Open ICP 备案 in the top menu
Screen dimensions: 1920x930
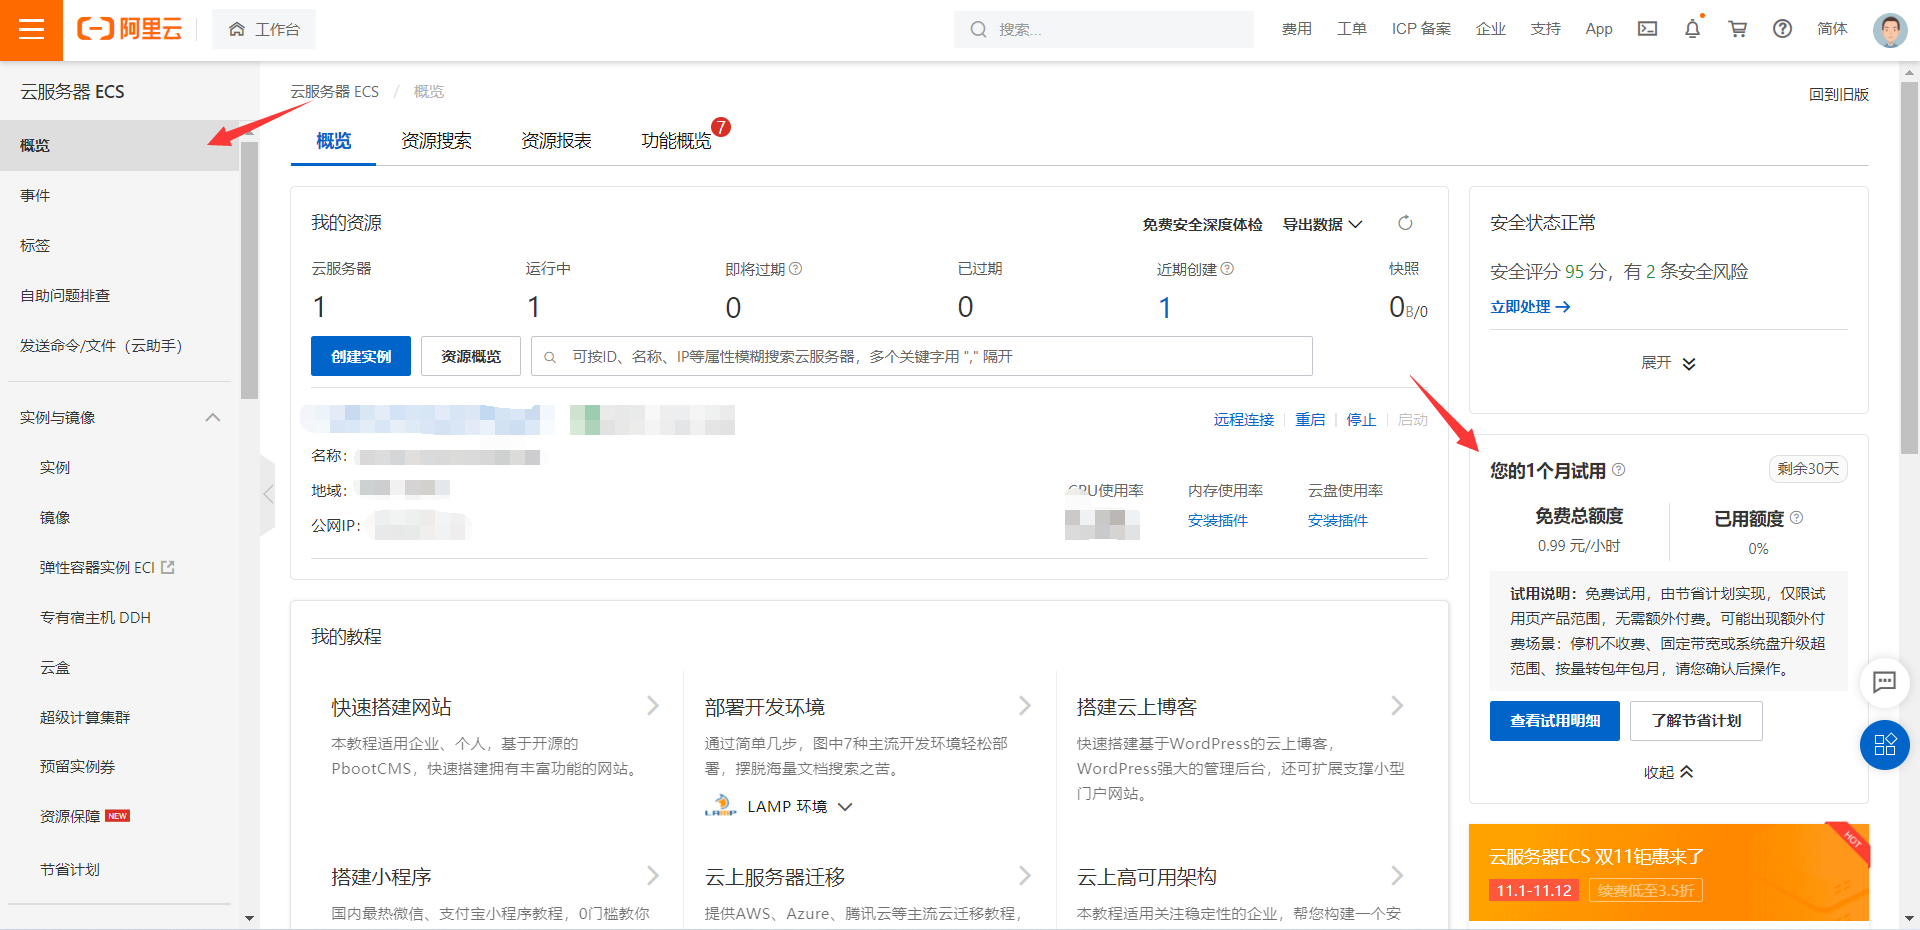click(x=1421, y=29)
